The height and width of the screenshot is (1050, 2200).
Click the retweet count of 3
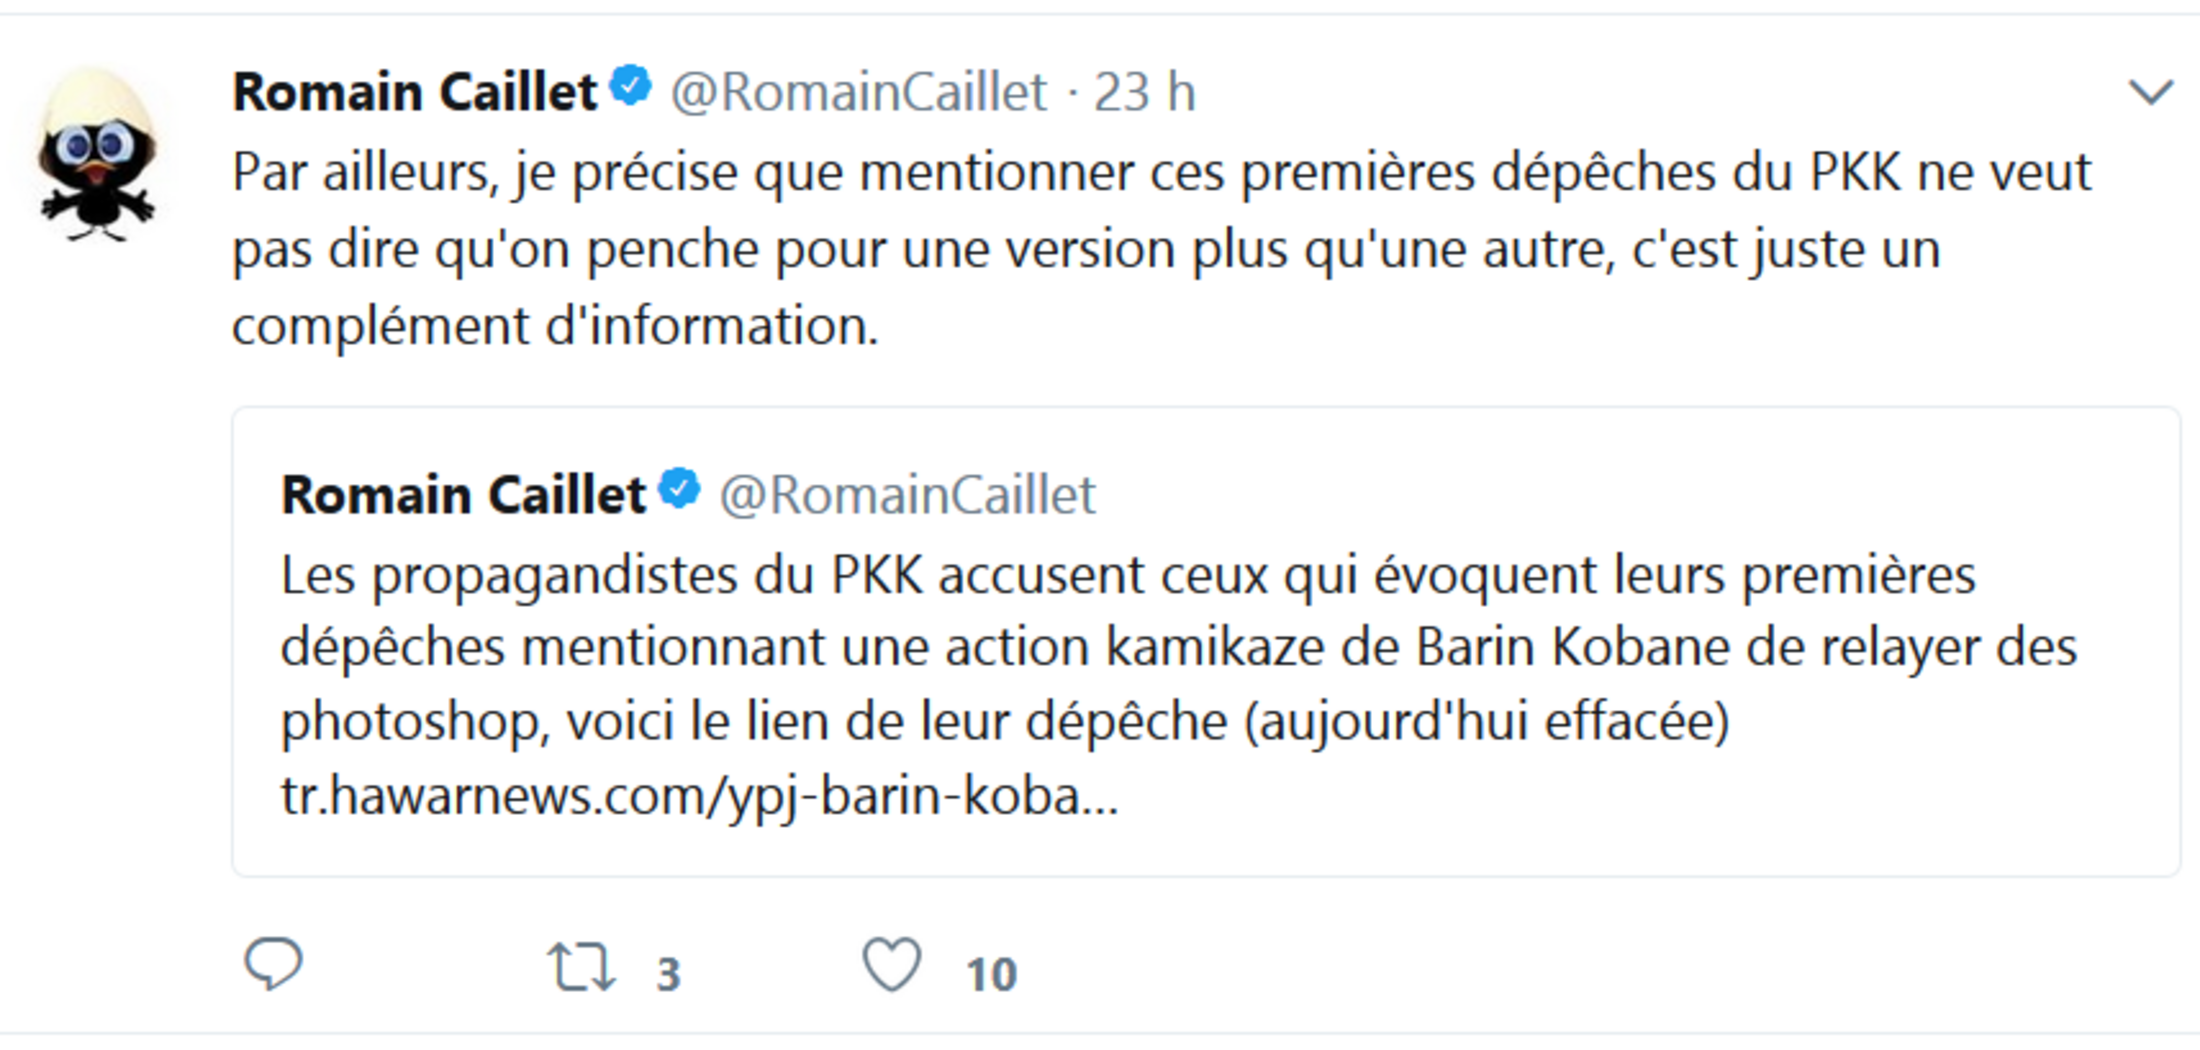pos(669,974)
